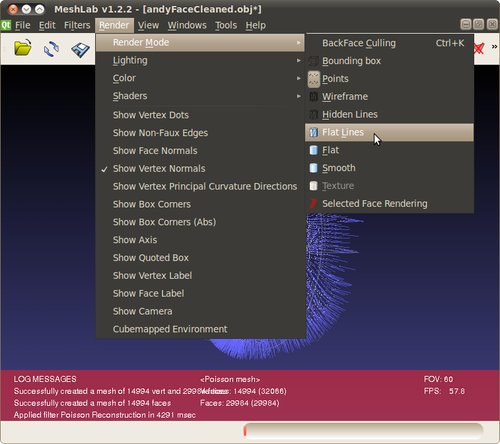Open the Tools menu
Viewport: 500px width, 444px height.
[x=226, y=25]
